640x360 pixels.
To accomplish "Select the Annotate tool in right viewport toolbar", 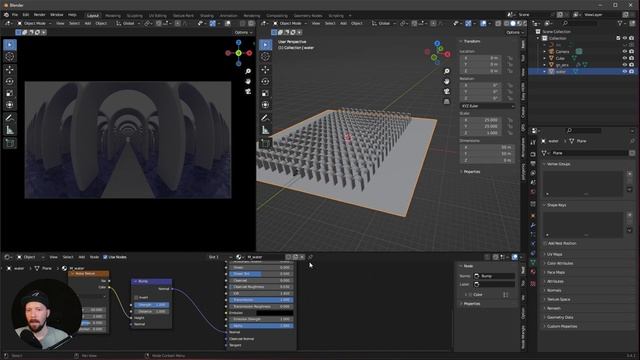I will pyautogui.click(x=265, y=118).
